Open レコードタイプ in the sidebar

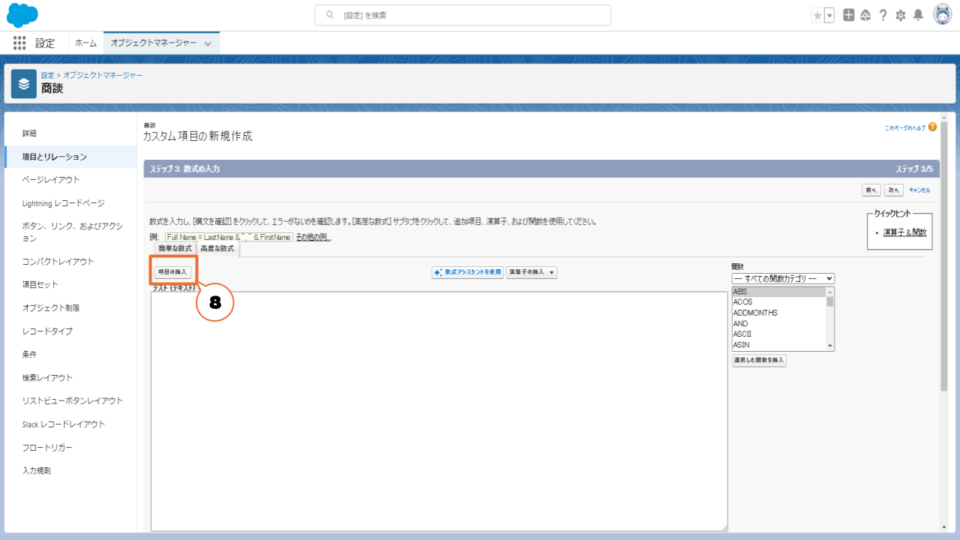47,331
